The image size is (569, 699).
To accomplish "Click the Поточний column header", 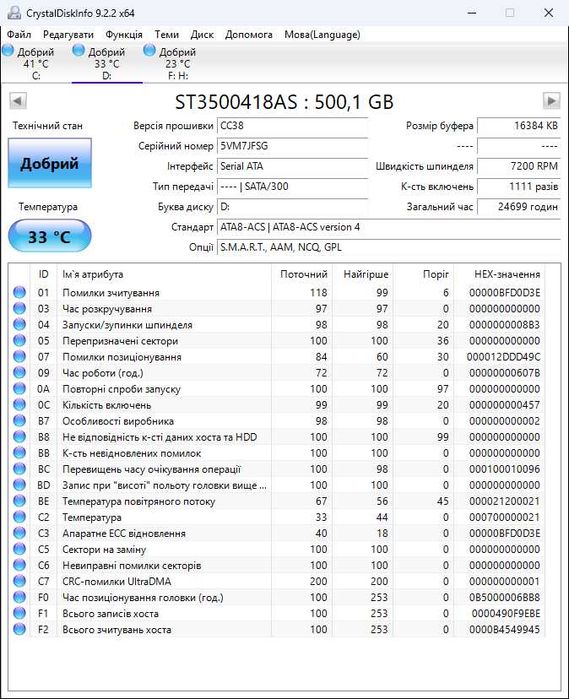I will click(x=302, y=274).
